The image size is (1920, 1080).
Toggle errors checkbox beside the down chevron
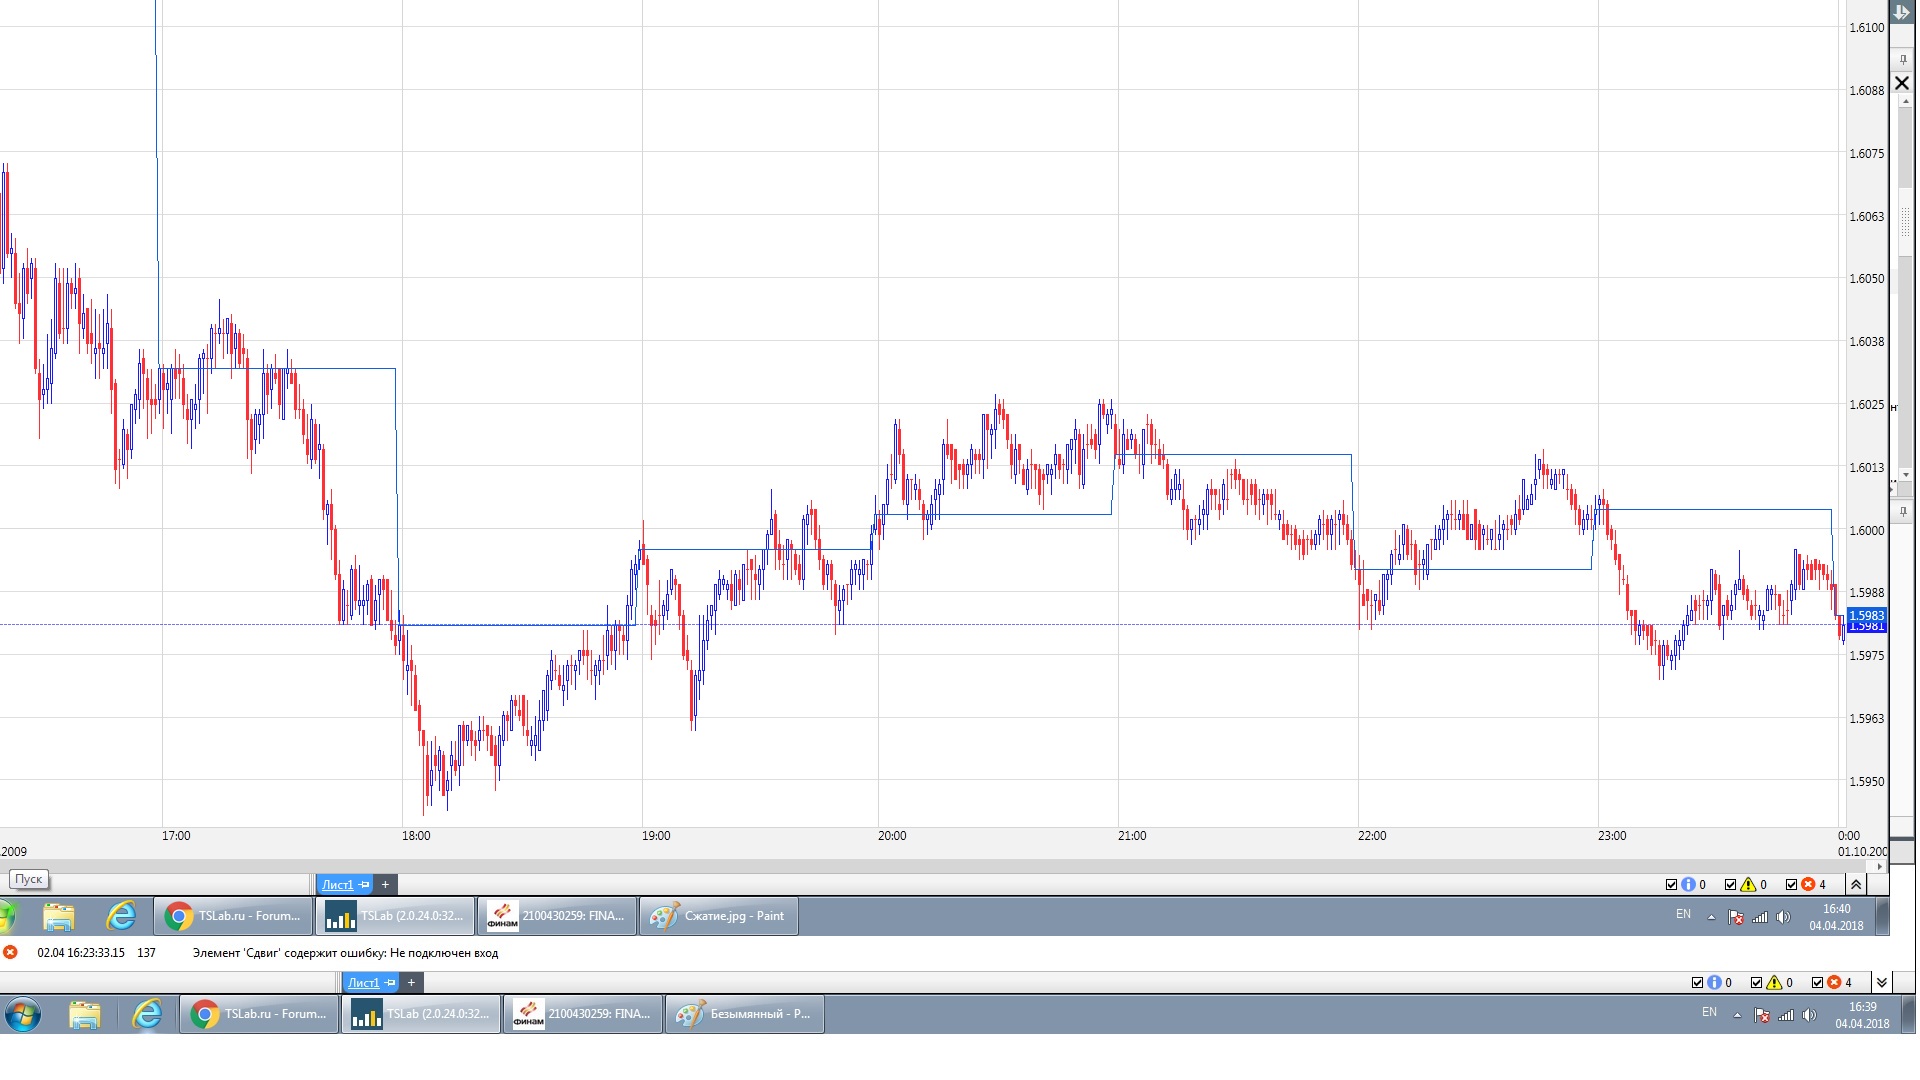[x=1817, y=982]
